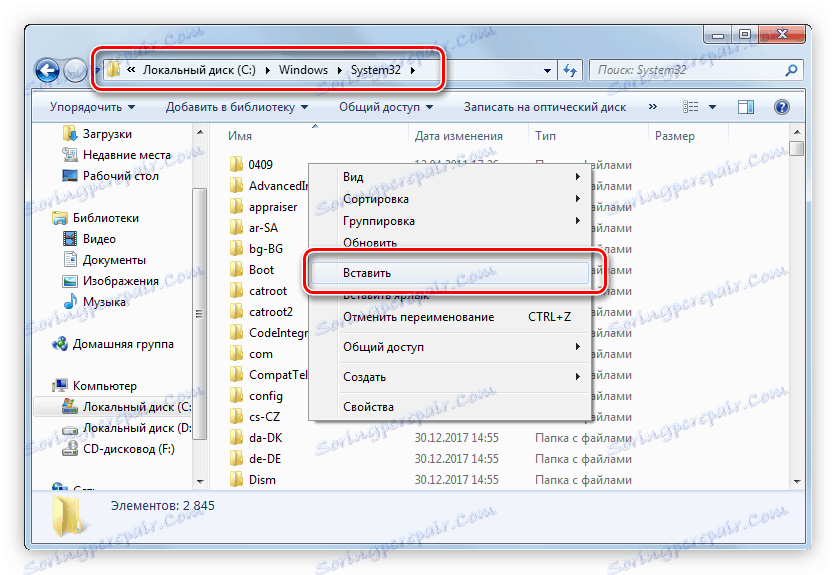Open Общий доступ toolbar dropdown
The width and height of the screenshot is (837, 575).
[386, 107]
